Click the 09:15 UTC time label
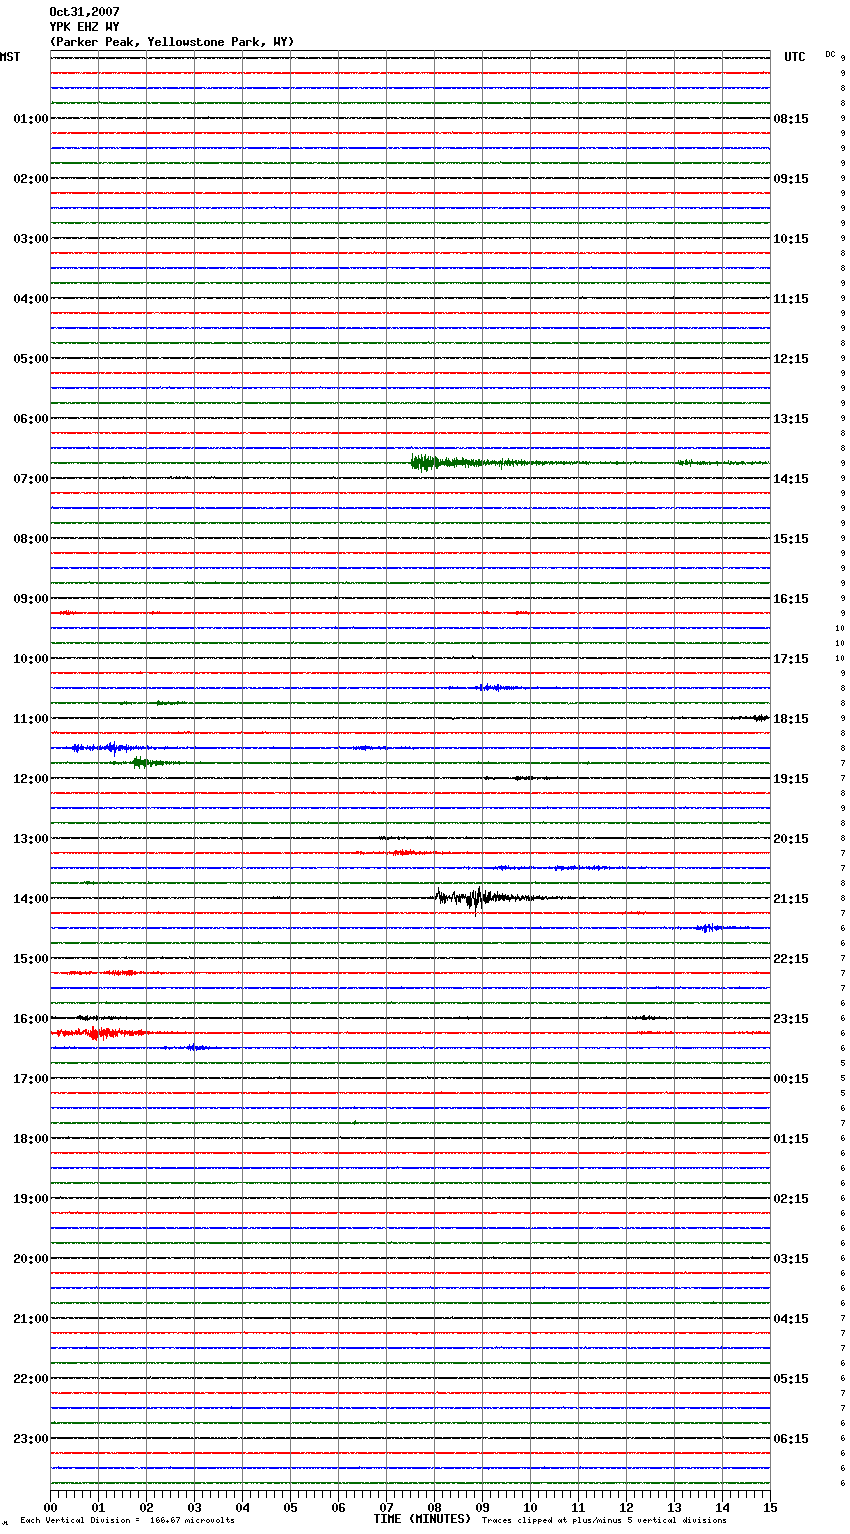This screenshot has width=850, height=1534. pos(791,178)
